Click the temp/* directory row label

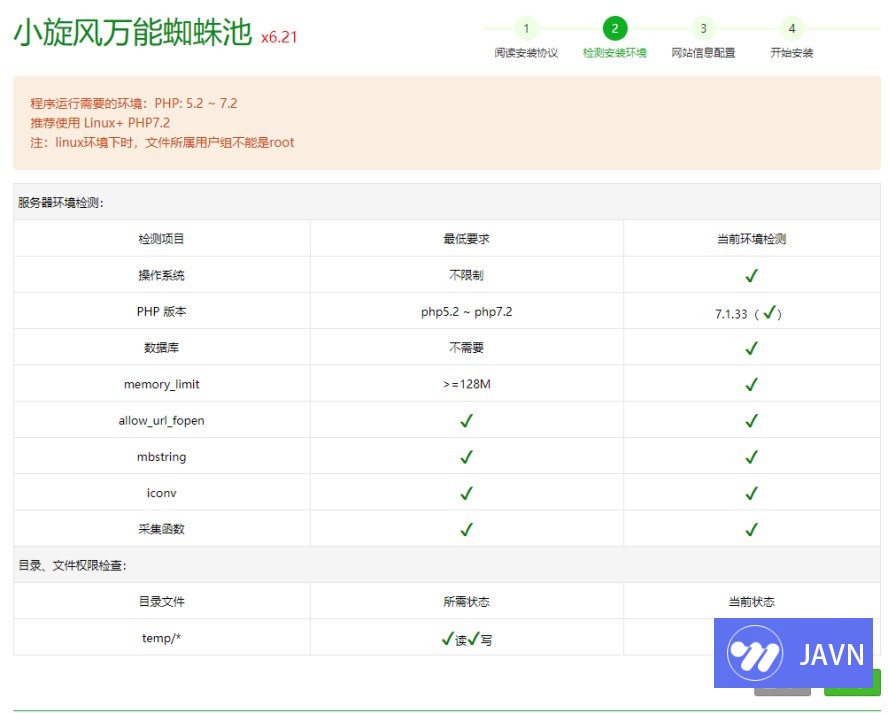[x=161, y=638]
